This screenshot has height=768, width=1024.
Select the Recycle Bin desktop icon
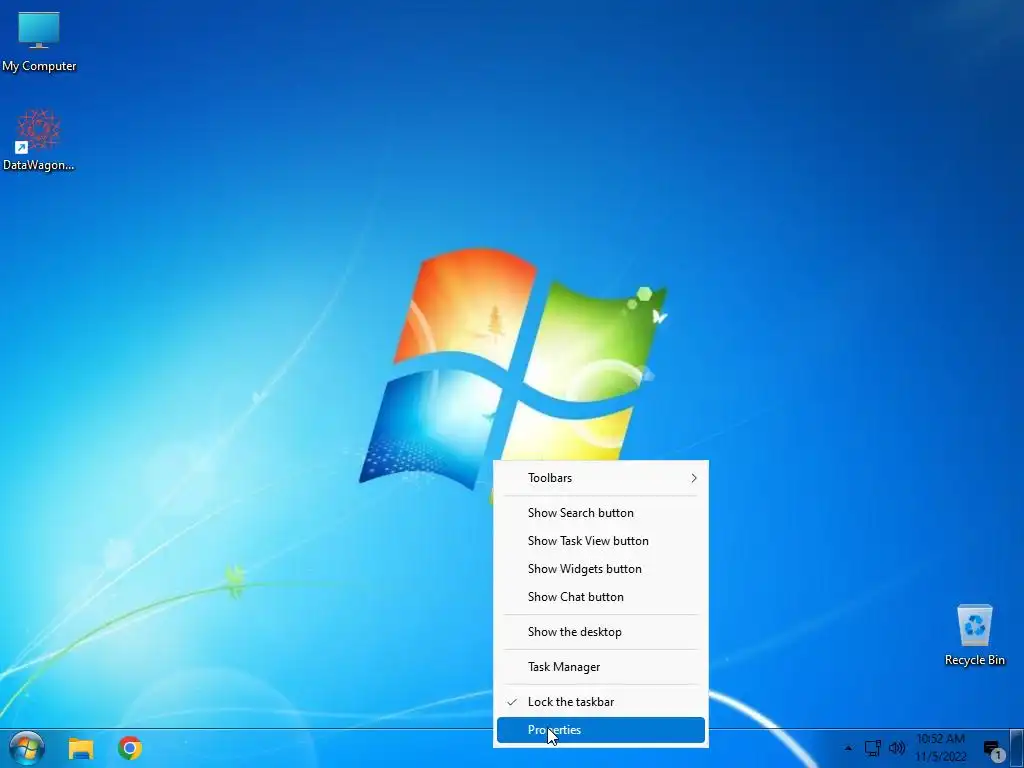tap(974, 635)
